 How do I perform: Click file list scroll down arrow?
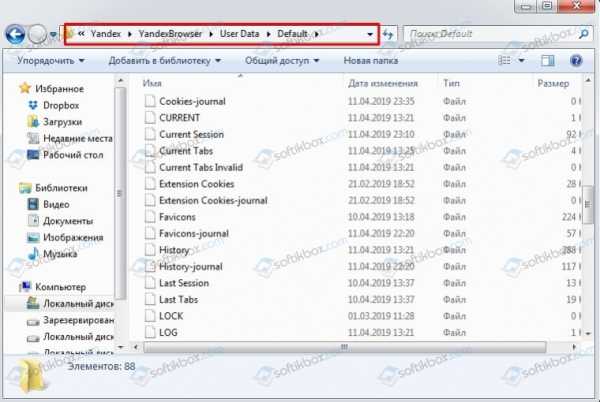[x=588, y=334]
